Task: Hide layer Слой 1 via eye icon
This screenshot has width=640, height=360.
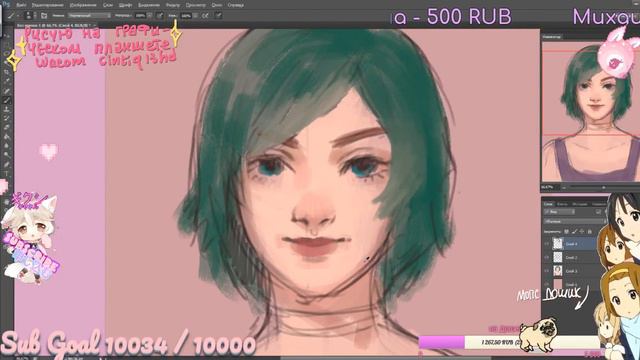Action: (547, 284)
